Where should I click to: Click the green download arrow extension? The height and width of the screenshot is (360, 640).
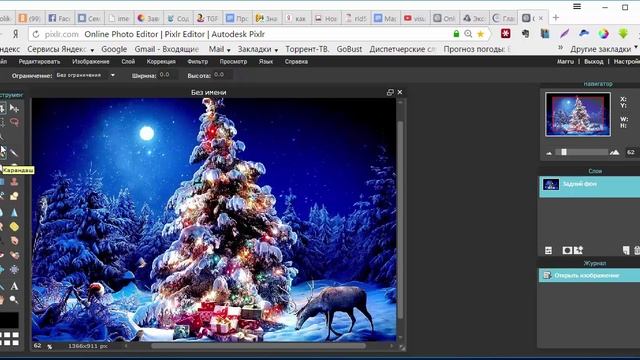point(623,34)
